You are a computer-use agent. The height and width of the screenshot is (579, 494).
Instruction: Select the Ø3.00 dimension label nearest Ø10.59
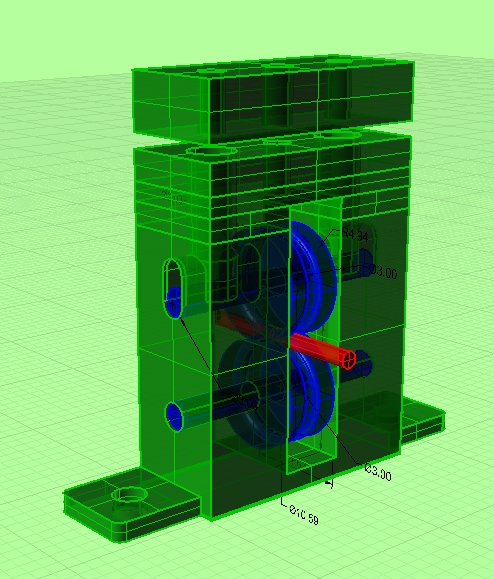378,472
